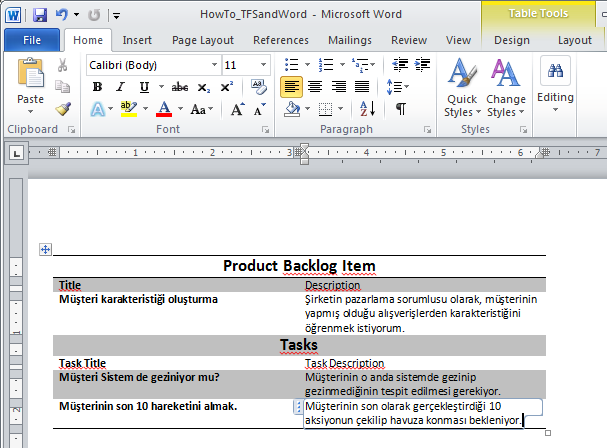Open the File tab

coord(31,40)
